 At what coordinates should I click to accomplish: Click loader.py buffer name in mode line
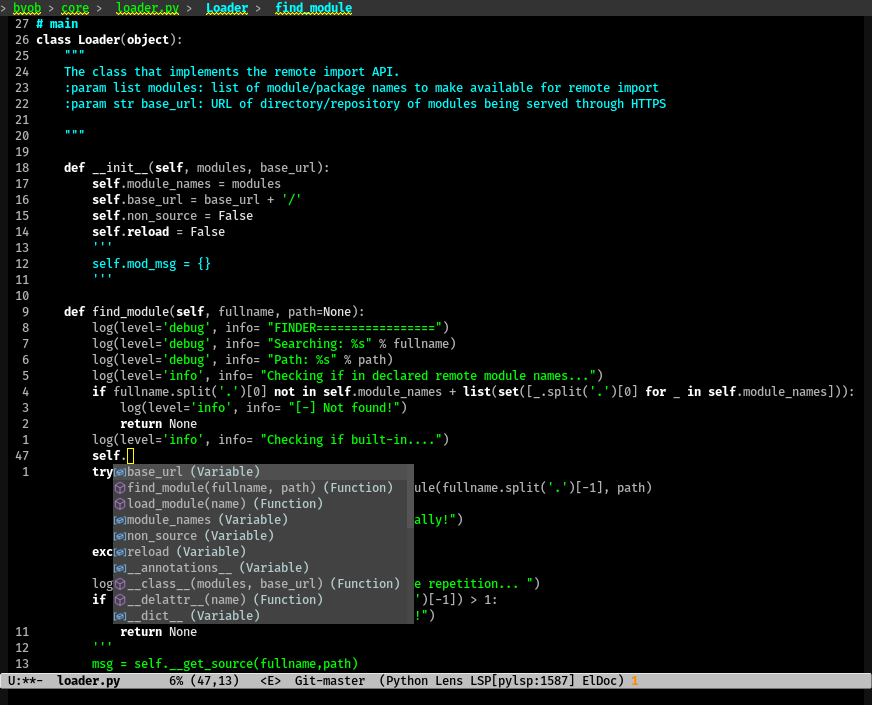tap(88, 681)
